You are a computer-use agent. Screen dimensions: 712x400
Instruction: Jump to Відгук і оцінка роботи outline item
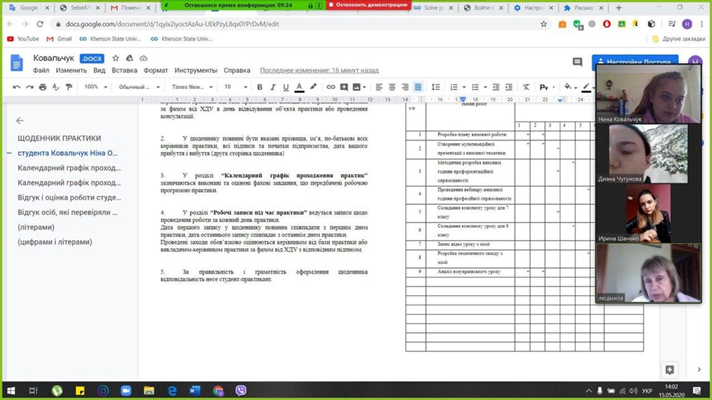pyautogui.click(x=69, y=198)
